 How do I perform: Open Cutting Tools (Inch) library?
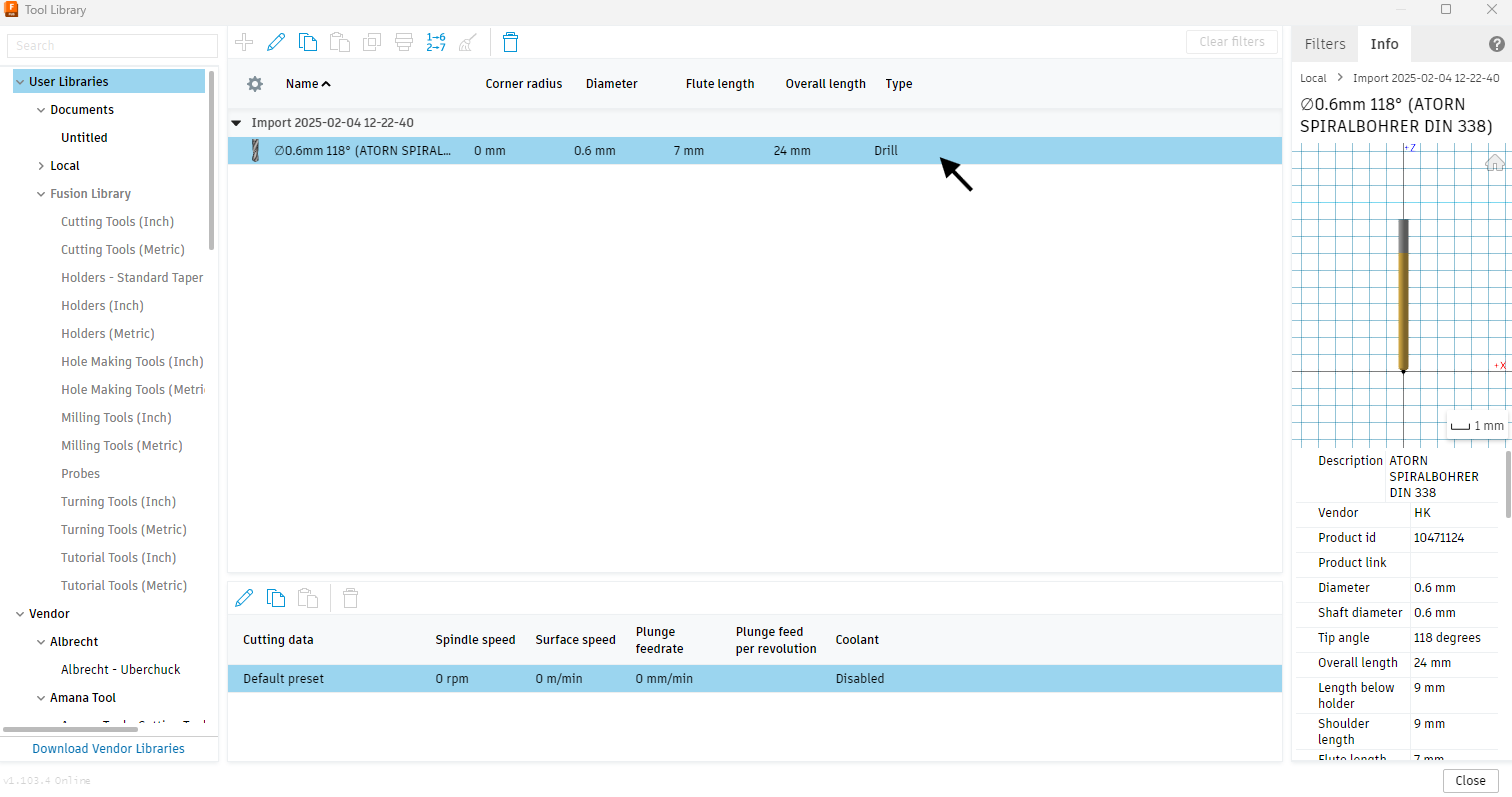pyautogui.click(x=115, y=222)
